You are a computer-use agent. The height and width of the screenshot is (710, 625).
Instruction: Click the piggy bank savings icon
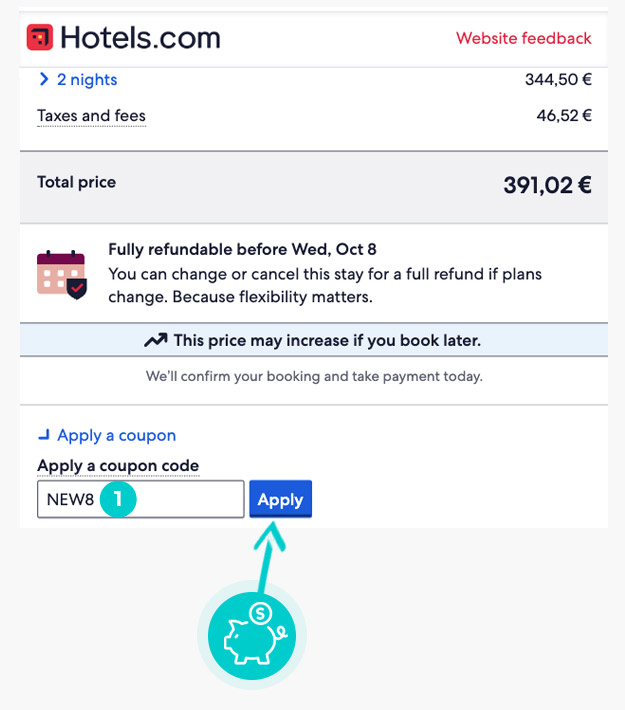pos(251,636)
